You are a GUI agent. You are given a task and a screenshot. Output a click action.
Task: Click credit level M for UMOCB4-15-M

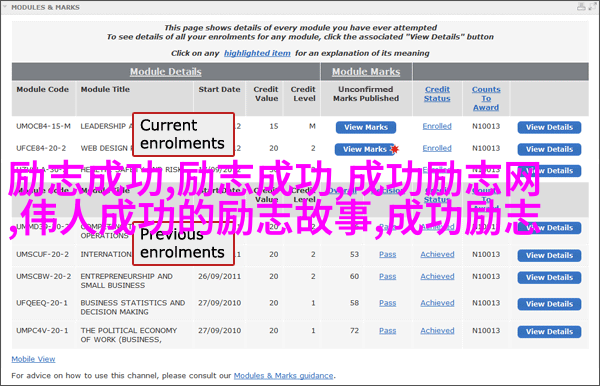pyautogui.click(x=312, y=126)
